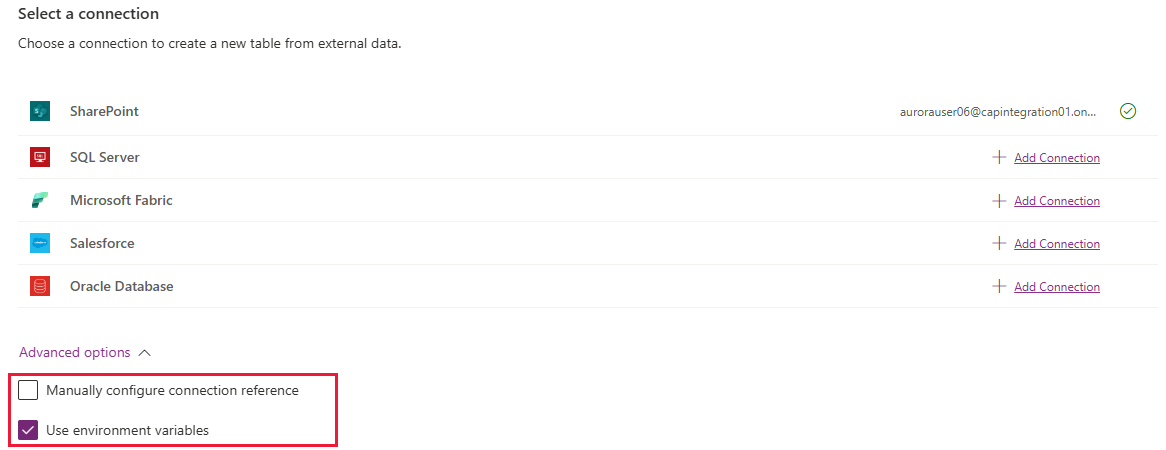This screenshot has width=1166, height=450.
Task: Click the Microsoft Fabric connector icon
Action: coord(40,201)
